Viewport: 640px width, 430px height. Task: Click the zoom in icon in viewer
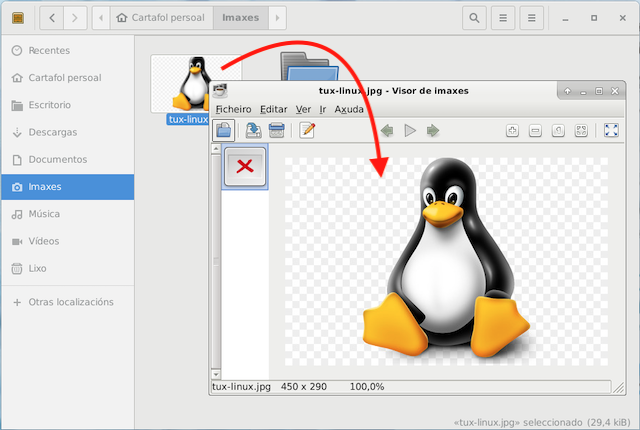513,130
